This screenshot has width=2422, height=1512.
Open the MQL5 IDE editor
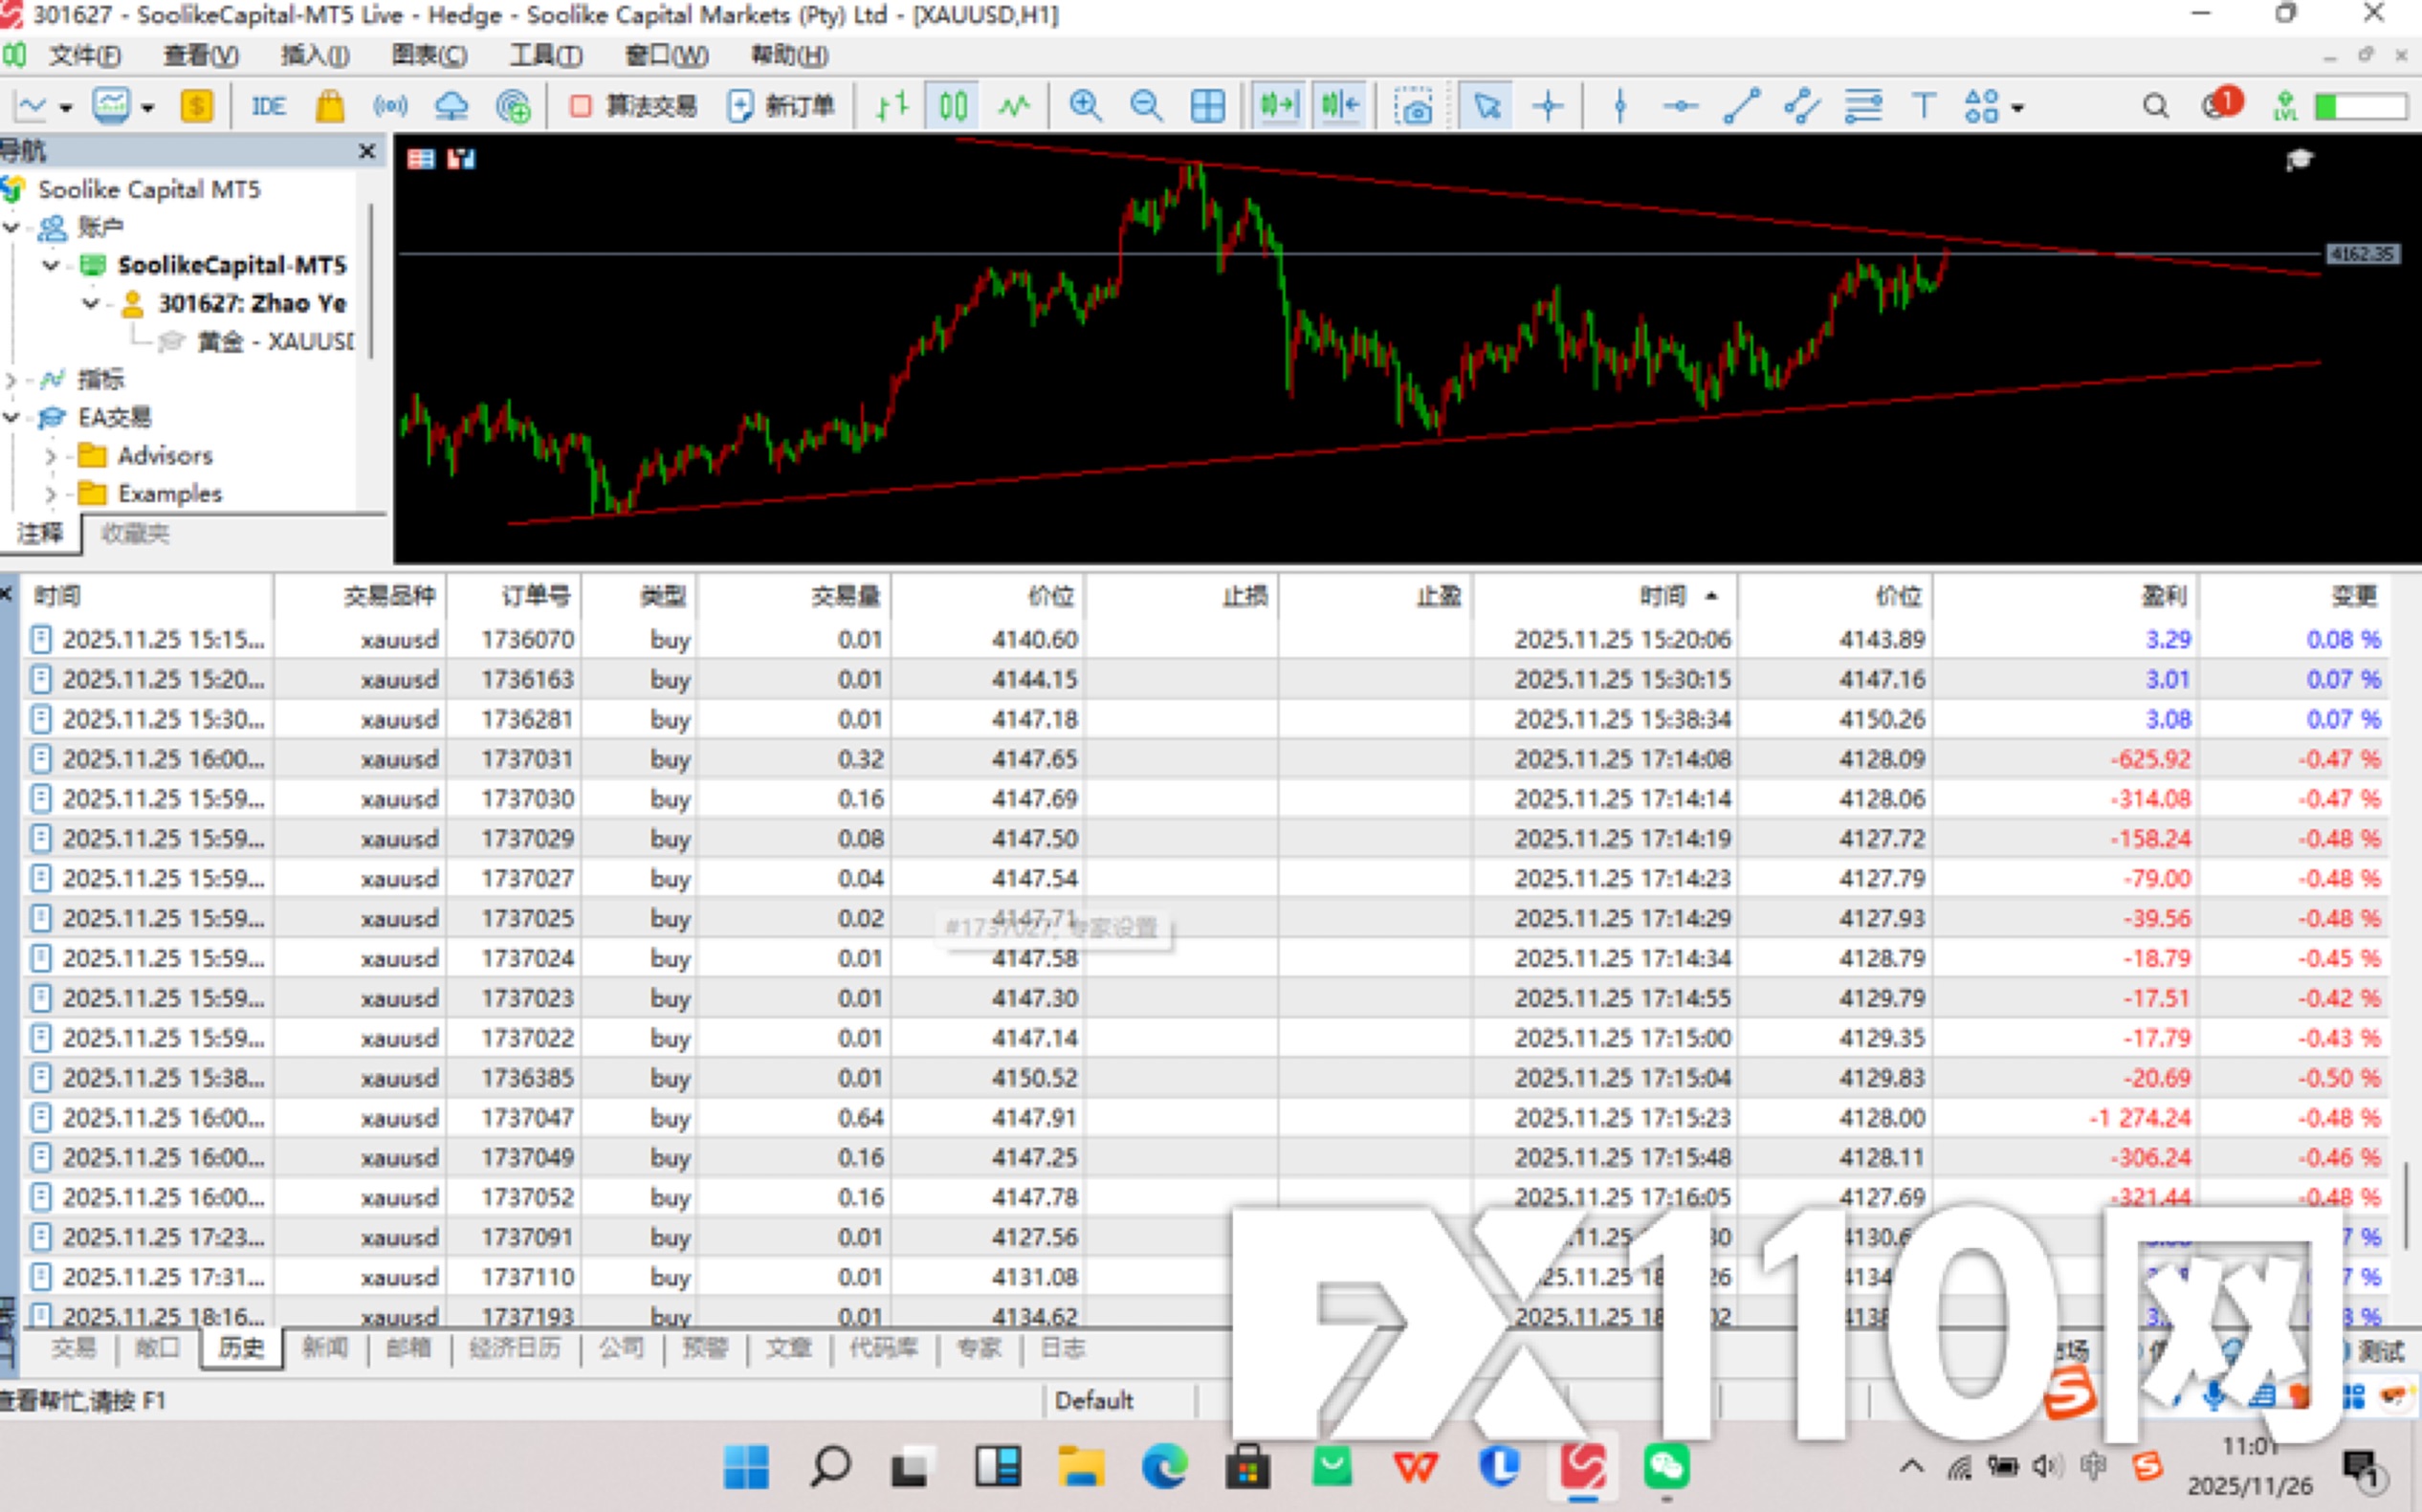coord(268,106)
